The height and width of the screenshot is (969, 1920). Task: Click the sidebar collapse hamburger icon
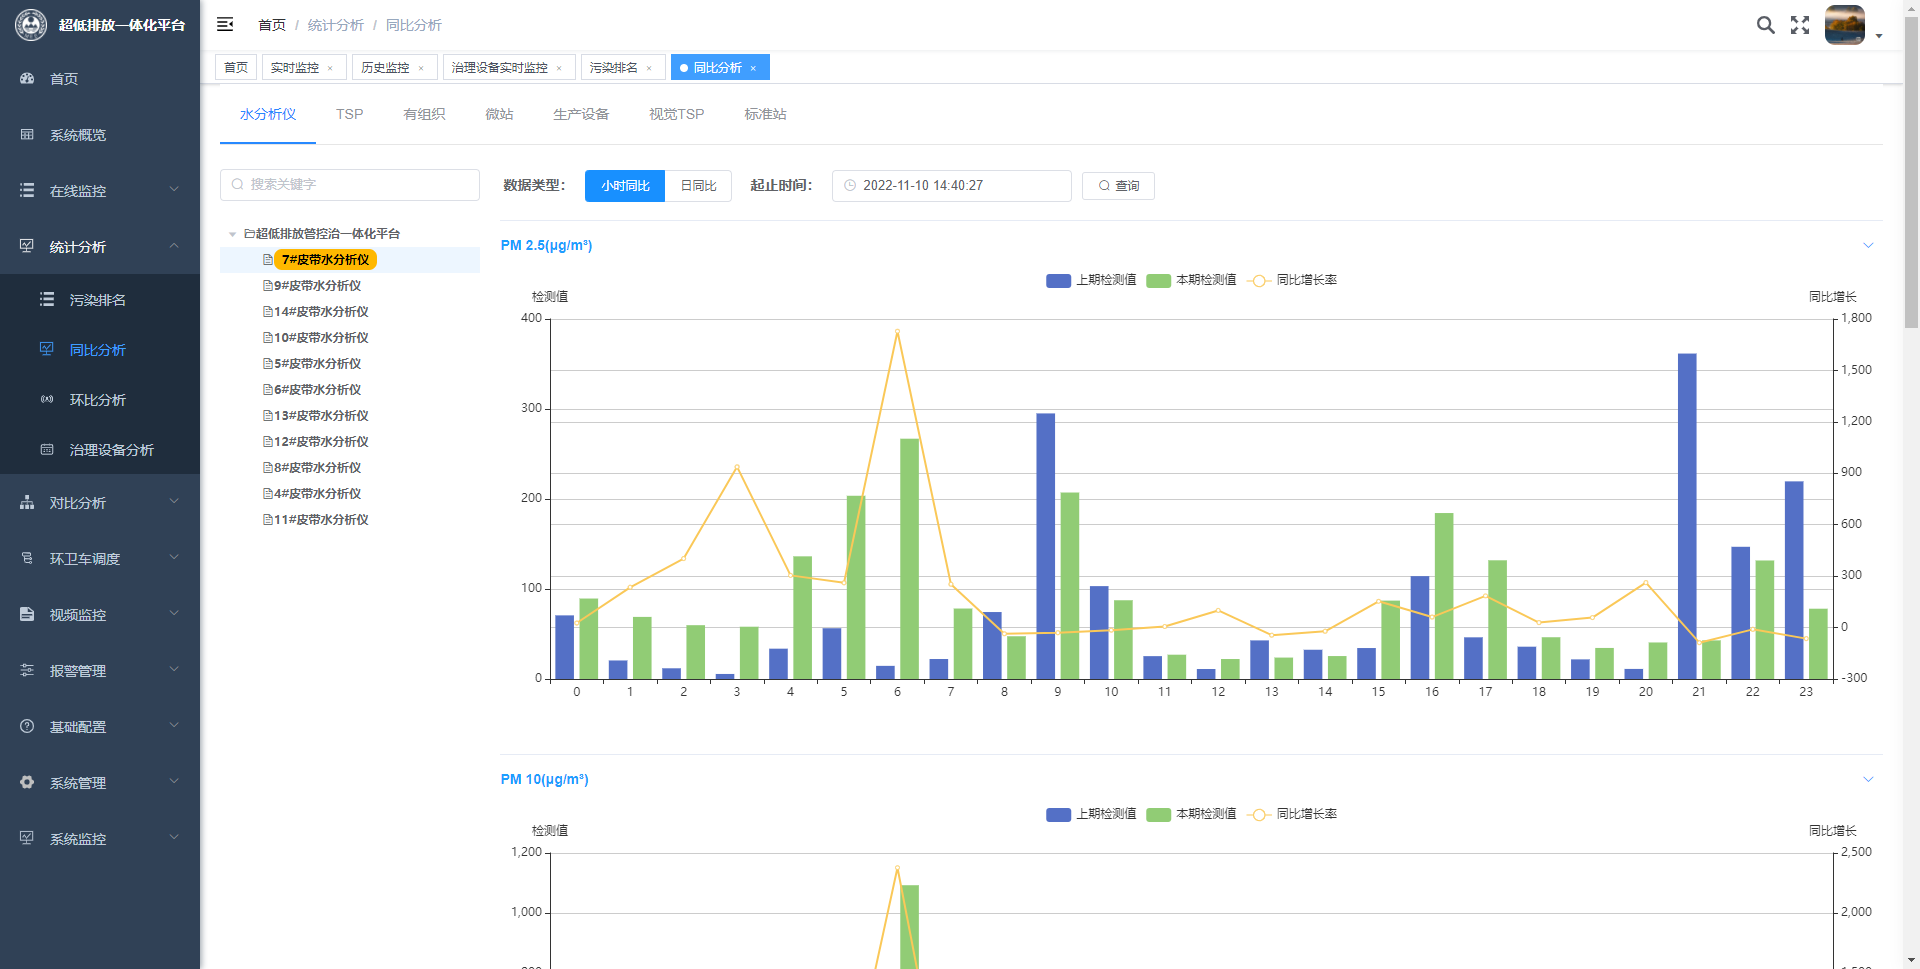click(x=225, y=24)
